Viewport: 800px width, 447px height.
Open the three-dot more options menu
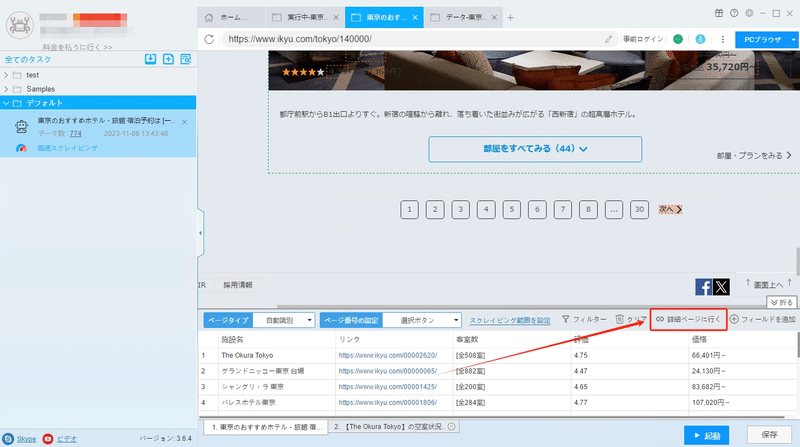(722, 39)
